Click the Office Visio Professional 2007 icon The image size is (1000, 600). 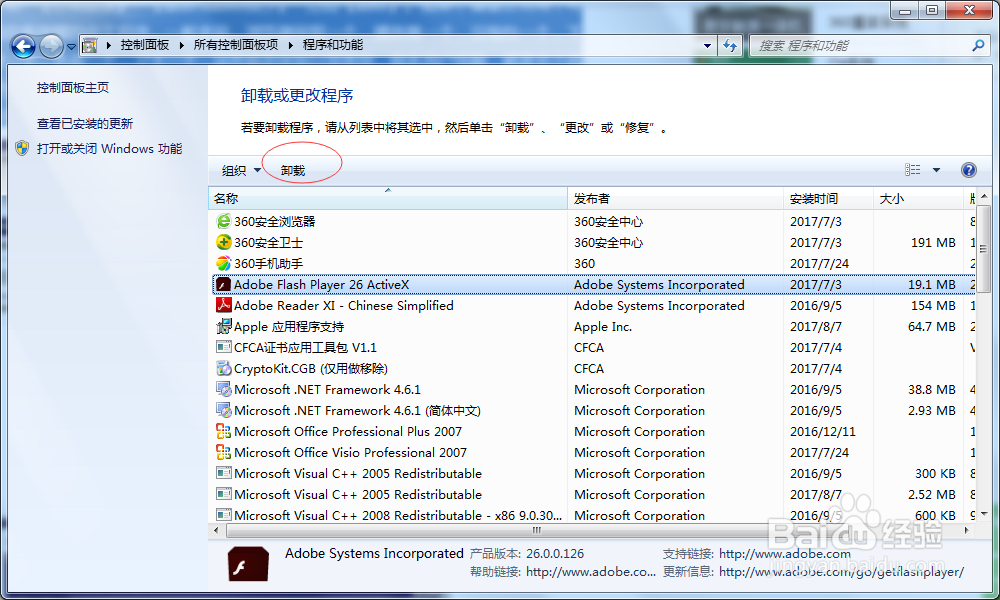(223, 453)
